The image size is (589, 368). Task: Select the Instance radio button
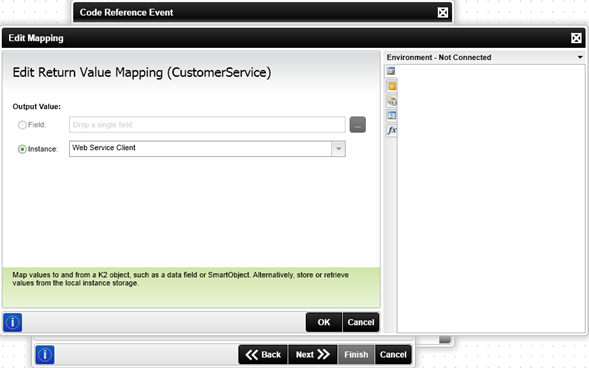[x=22, y=149]
